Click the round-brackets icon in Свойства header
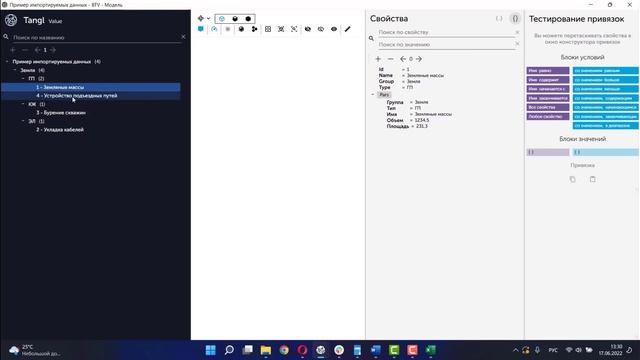The height and width of the screenshot is (360, 640). tap(499, 19)
